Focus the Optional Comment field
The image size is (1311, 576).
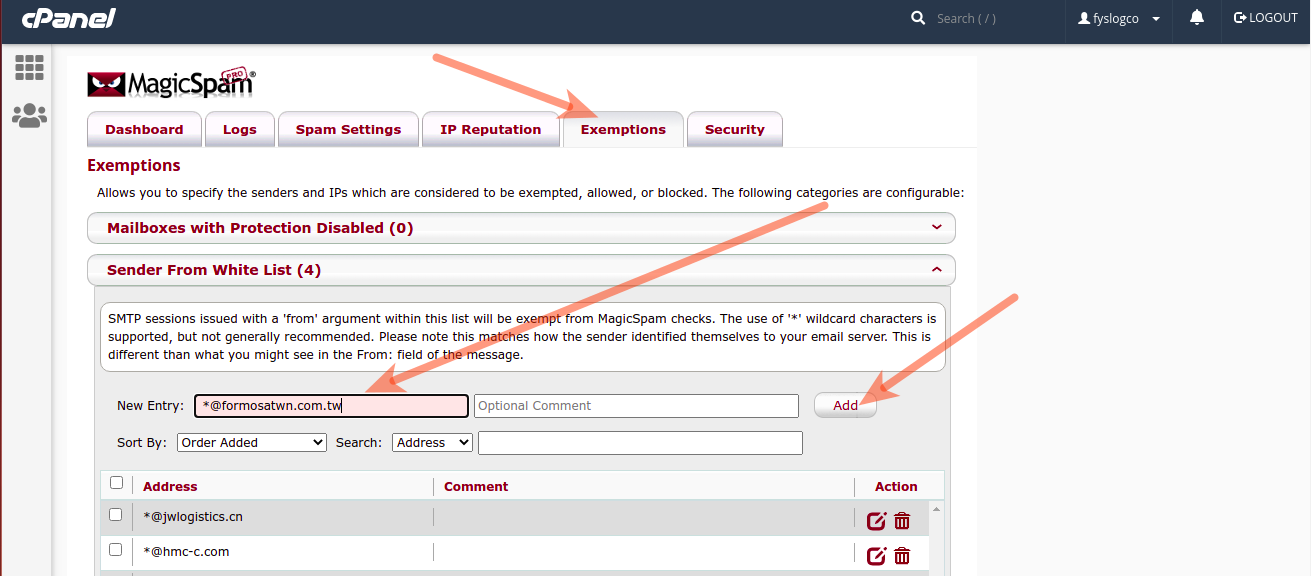(636, 406)
